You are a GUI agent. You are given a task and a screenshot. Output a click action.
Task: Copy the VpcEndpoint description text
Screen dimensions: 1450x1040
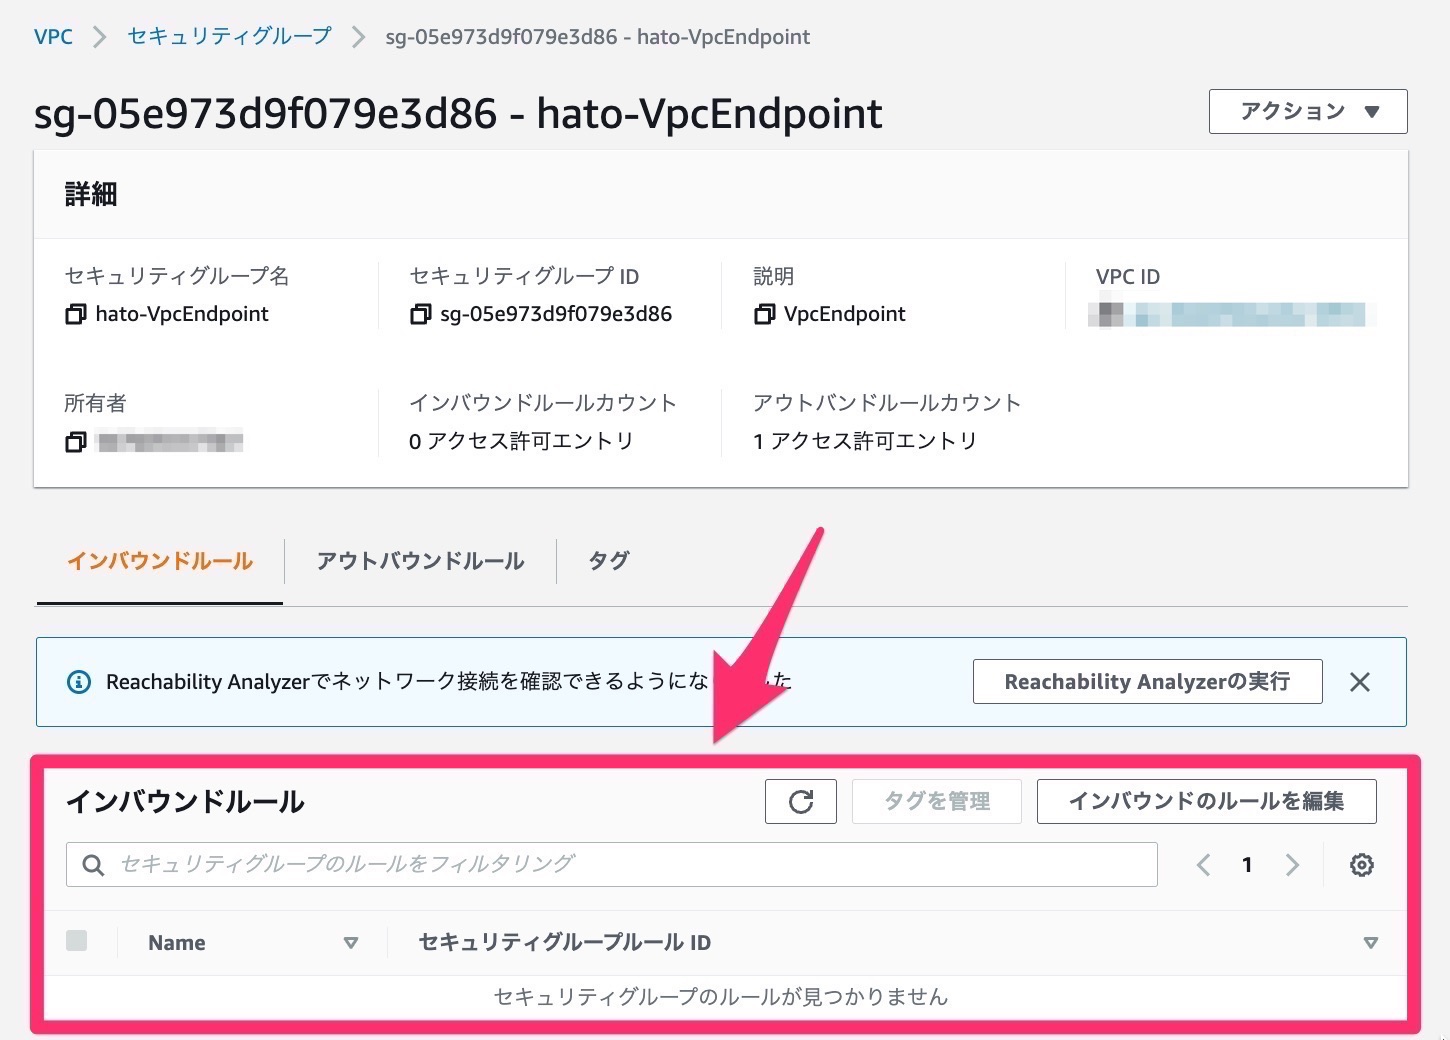(764, 314)
